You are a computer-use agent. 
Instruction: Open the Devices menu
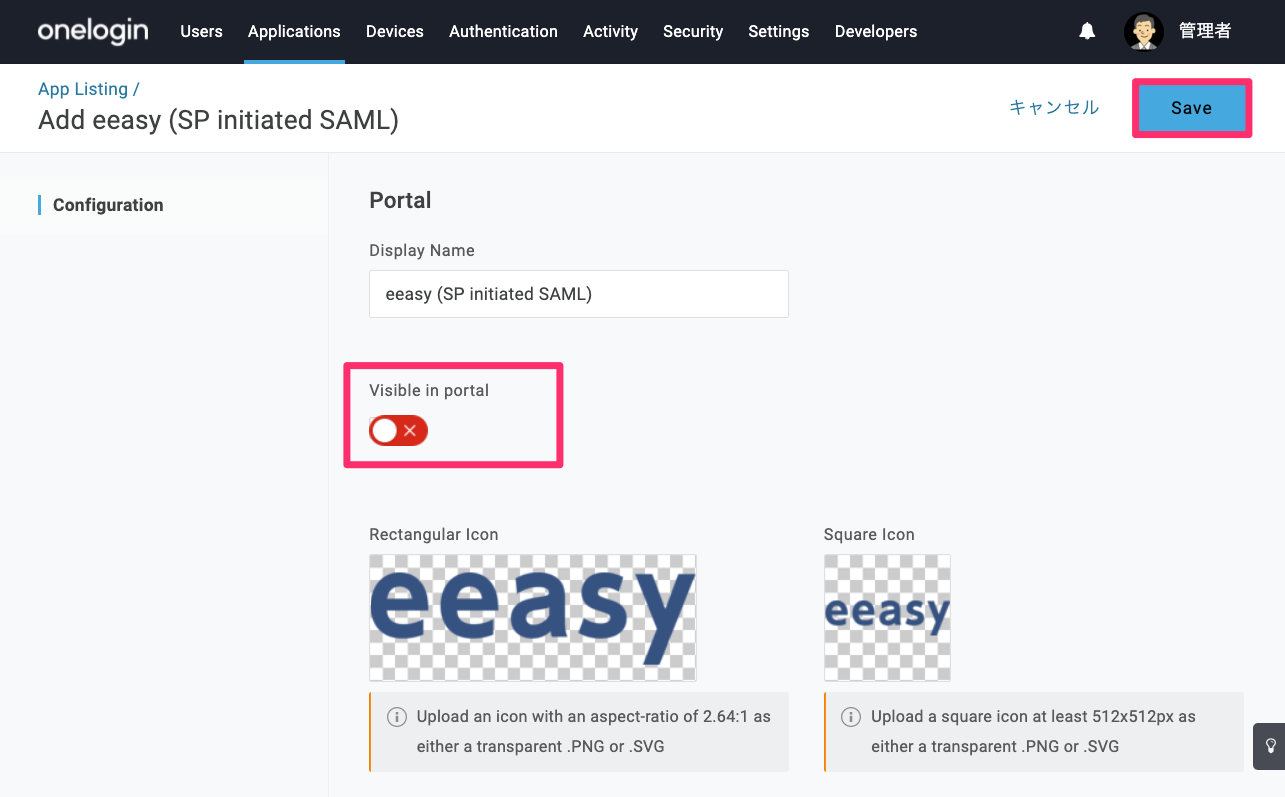point(395,32)
